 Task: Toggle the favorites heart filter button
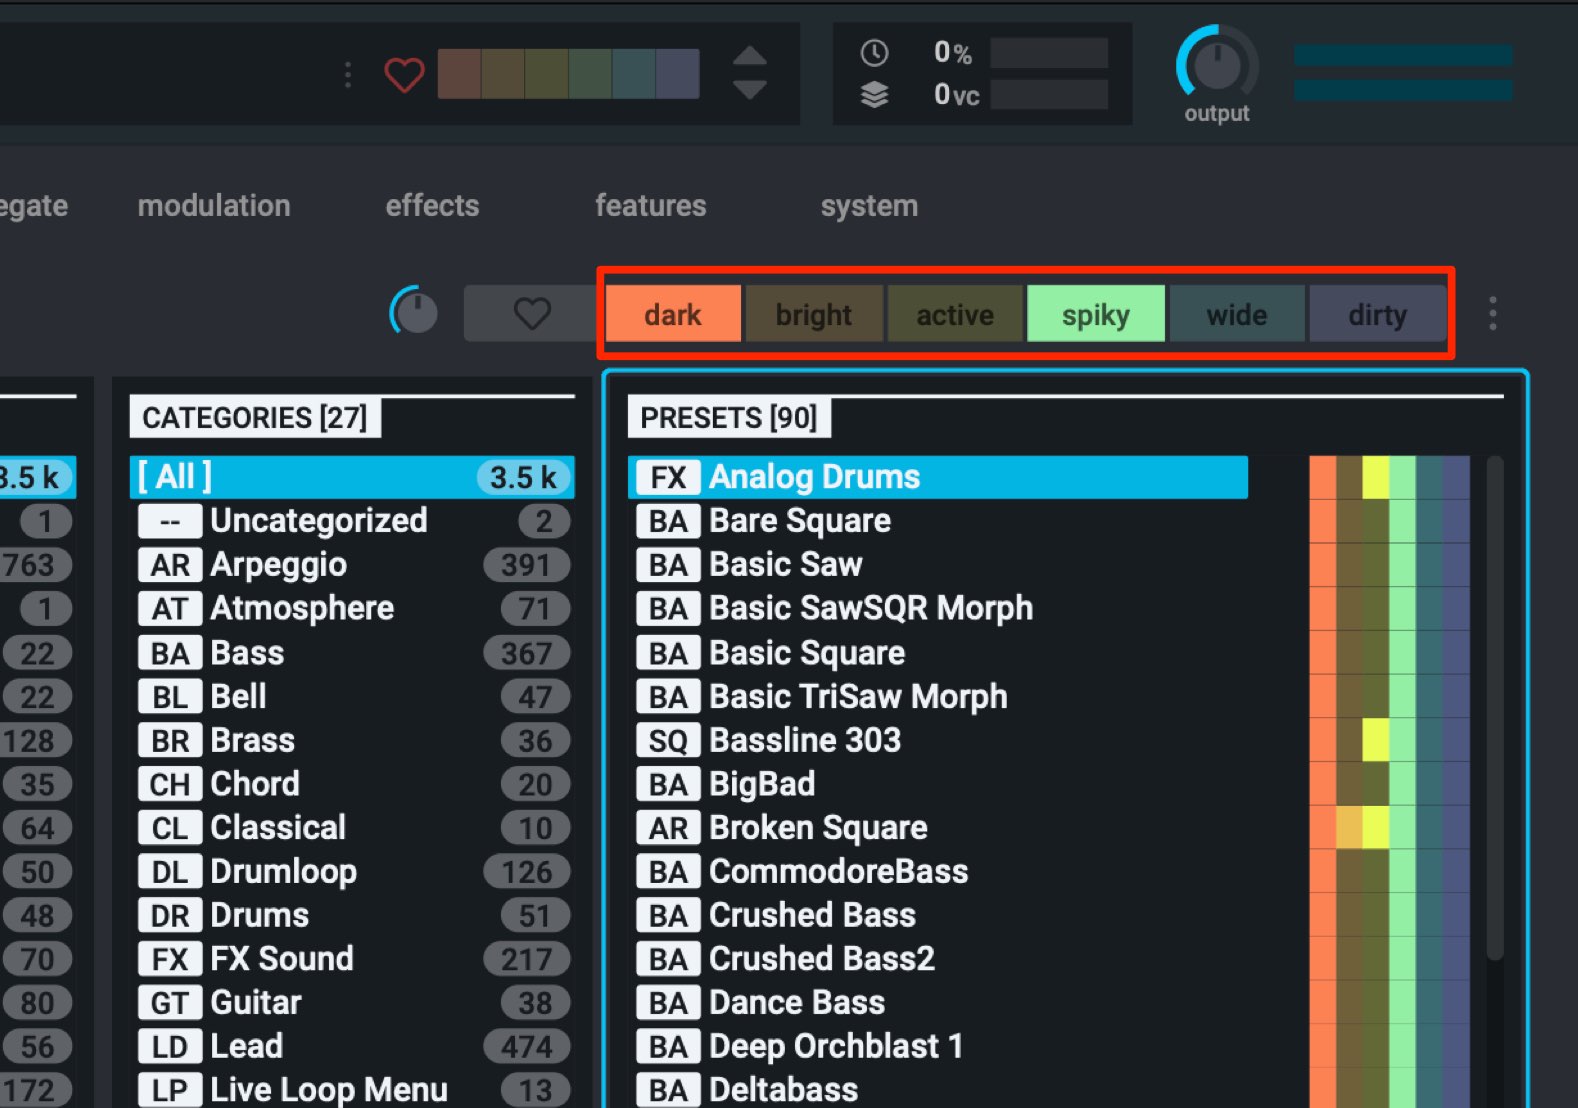click(532, 314)
